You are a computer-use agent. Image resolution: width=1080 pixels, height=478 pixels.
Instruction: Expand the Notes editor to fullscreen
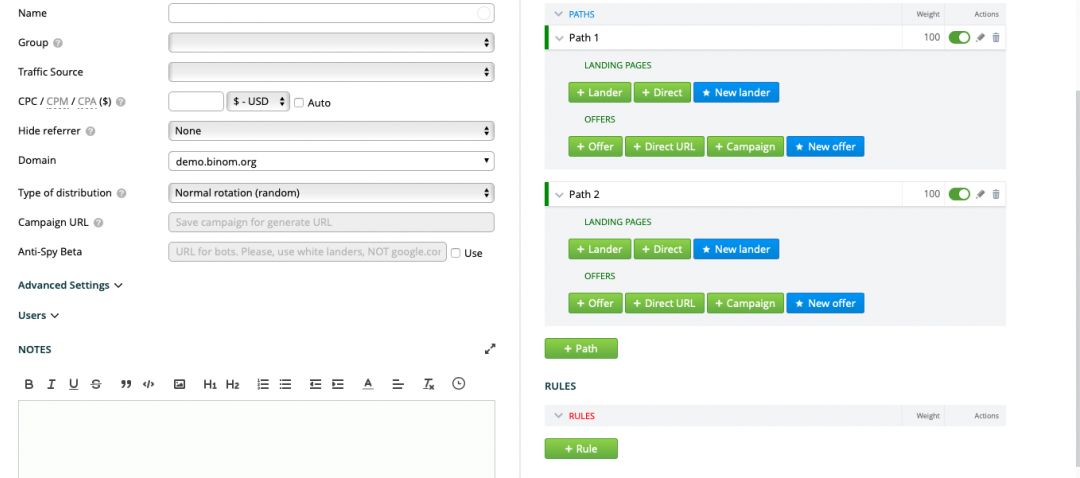tap(489, 349)
